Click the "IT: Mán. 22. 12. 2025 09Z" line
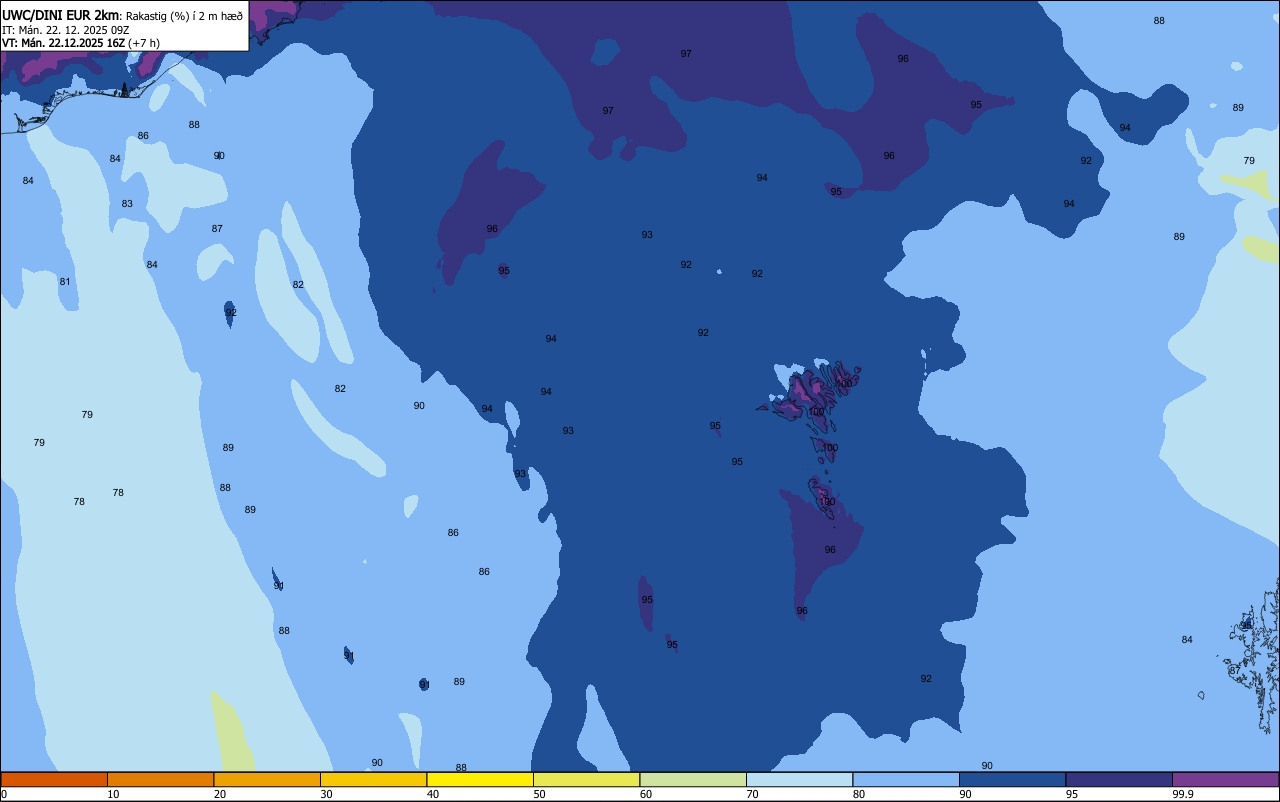 click(x=66, y=30)
